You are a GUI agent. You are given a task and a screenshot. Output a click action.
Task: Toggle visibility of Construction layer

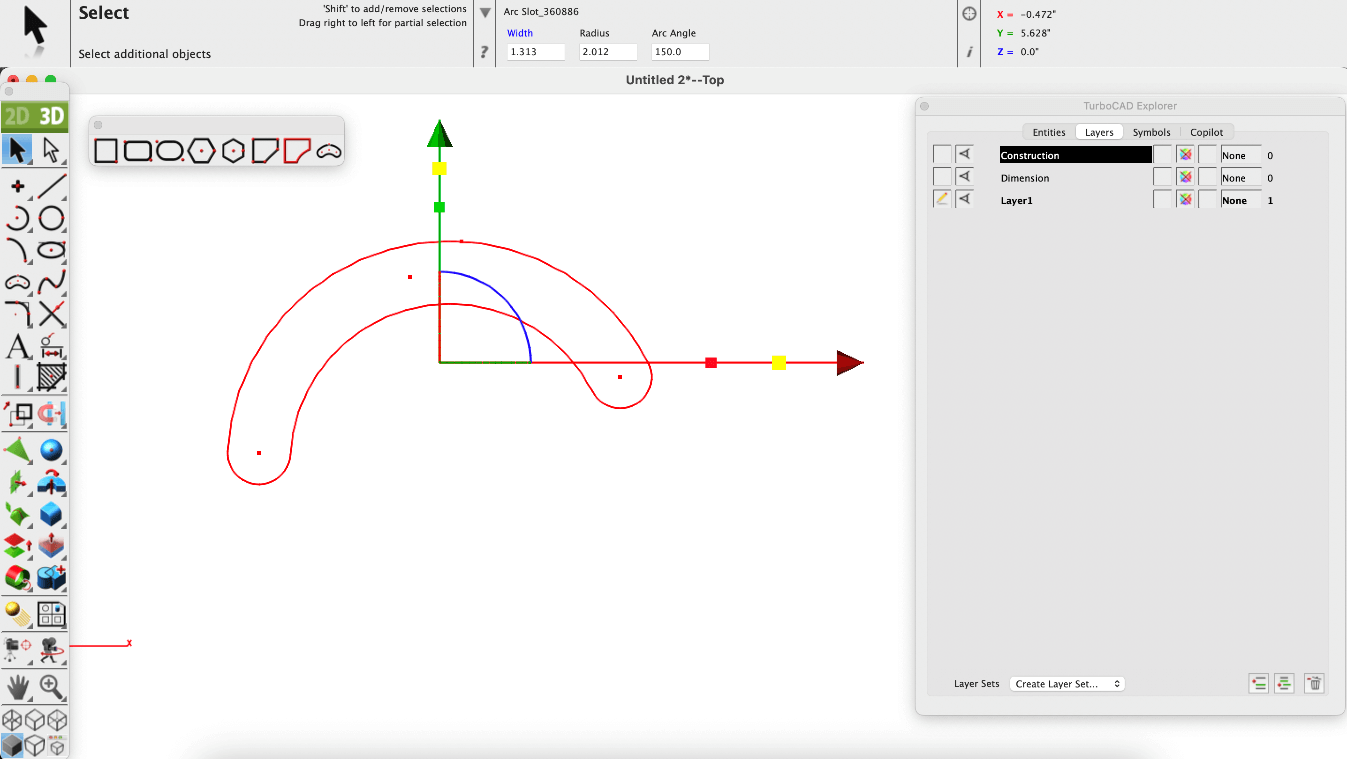click(965, 155)
